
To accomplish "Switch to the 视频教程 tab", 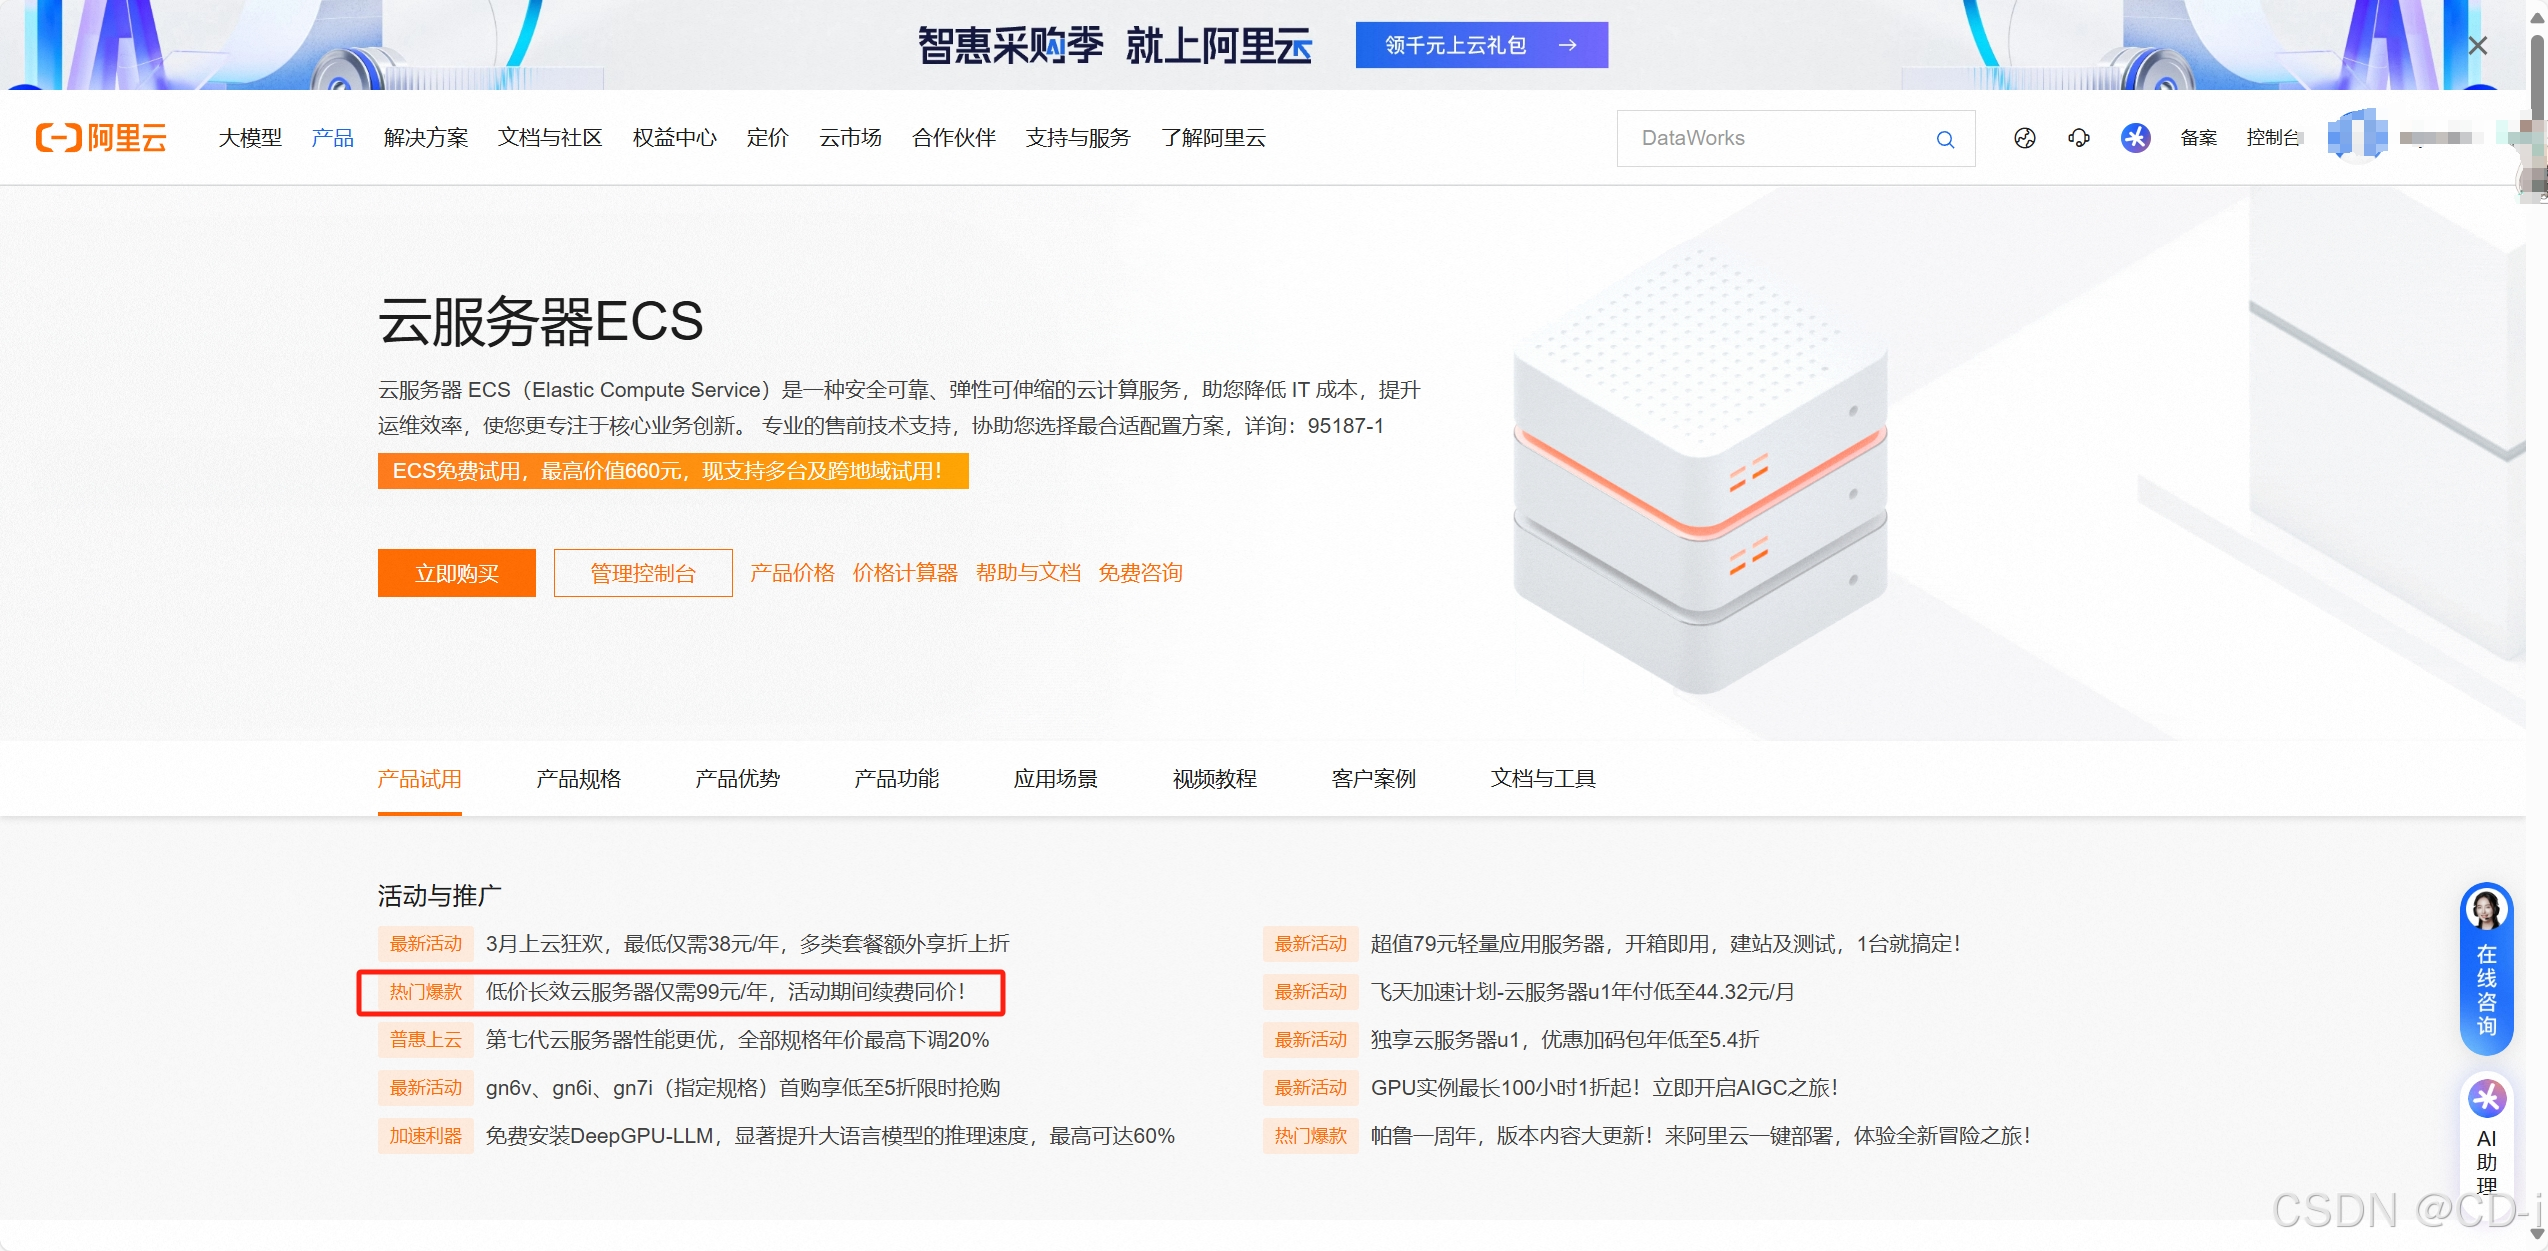I will click(1214, 779).
